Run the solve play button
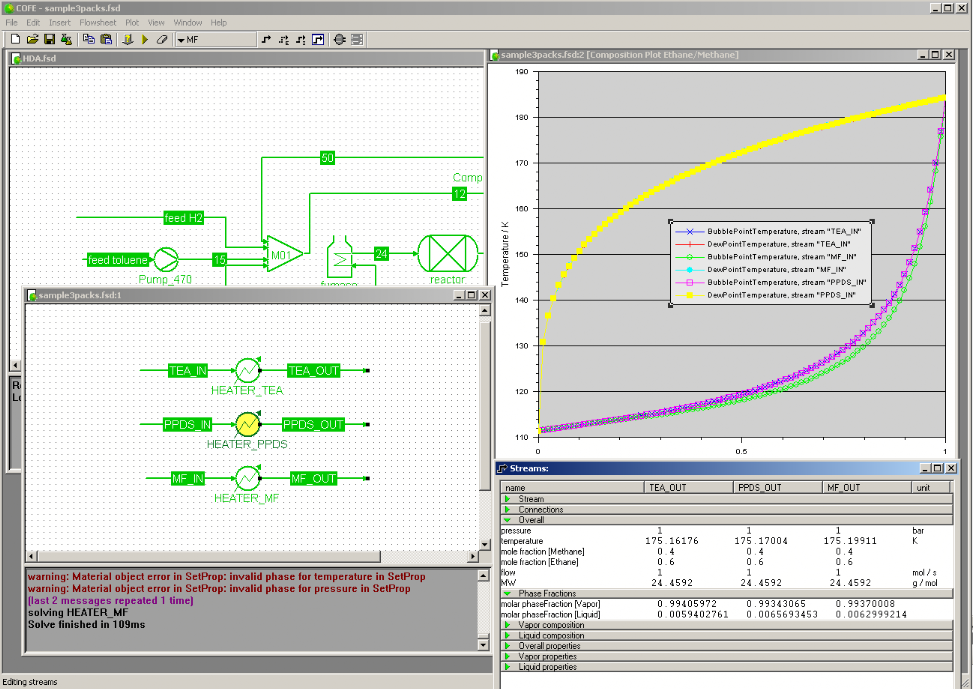973x689 pixels. coord(145,39)
